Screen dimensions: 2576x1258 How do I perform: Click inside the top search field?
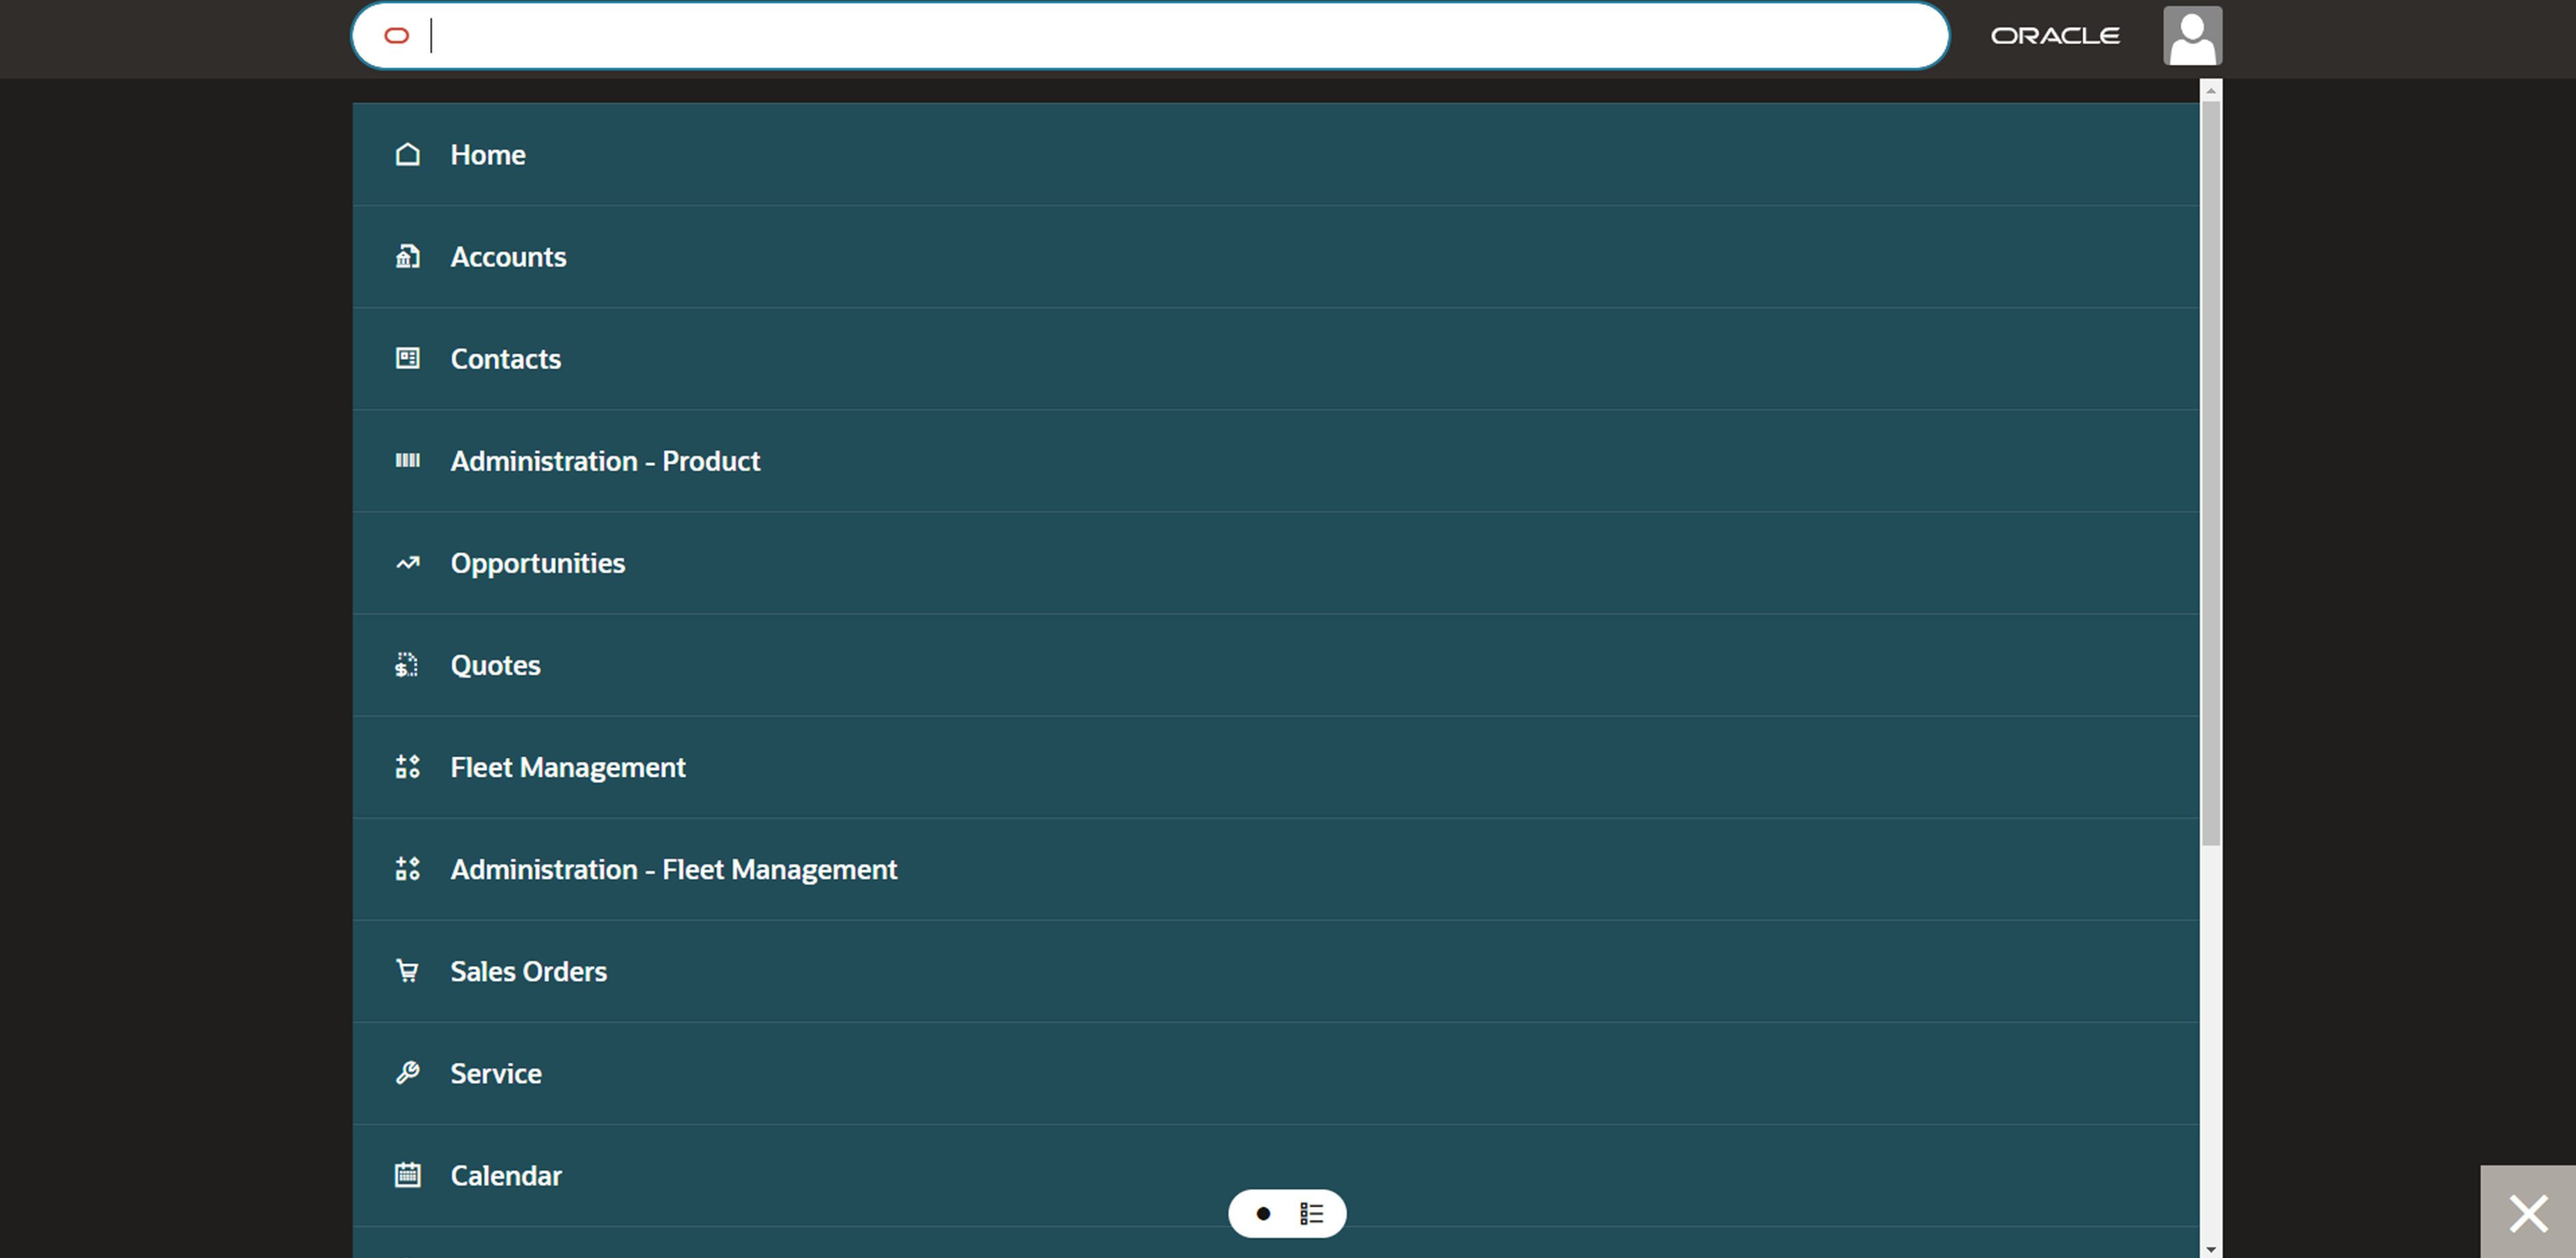pos(1100,36)
